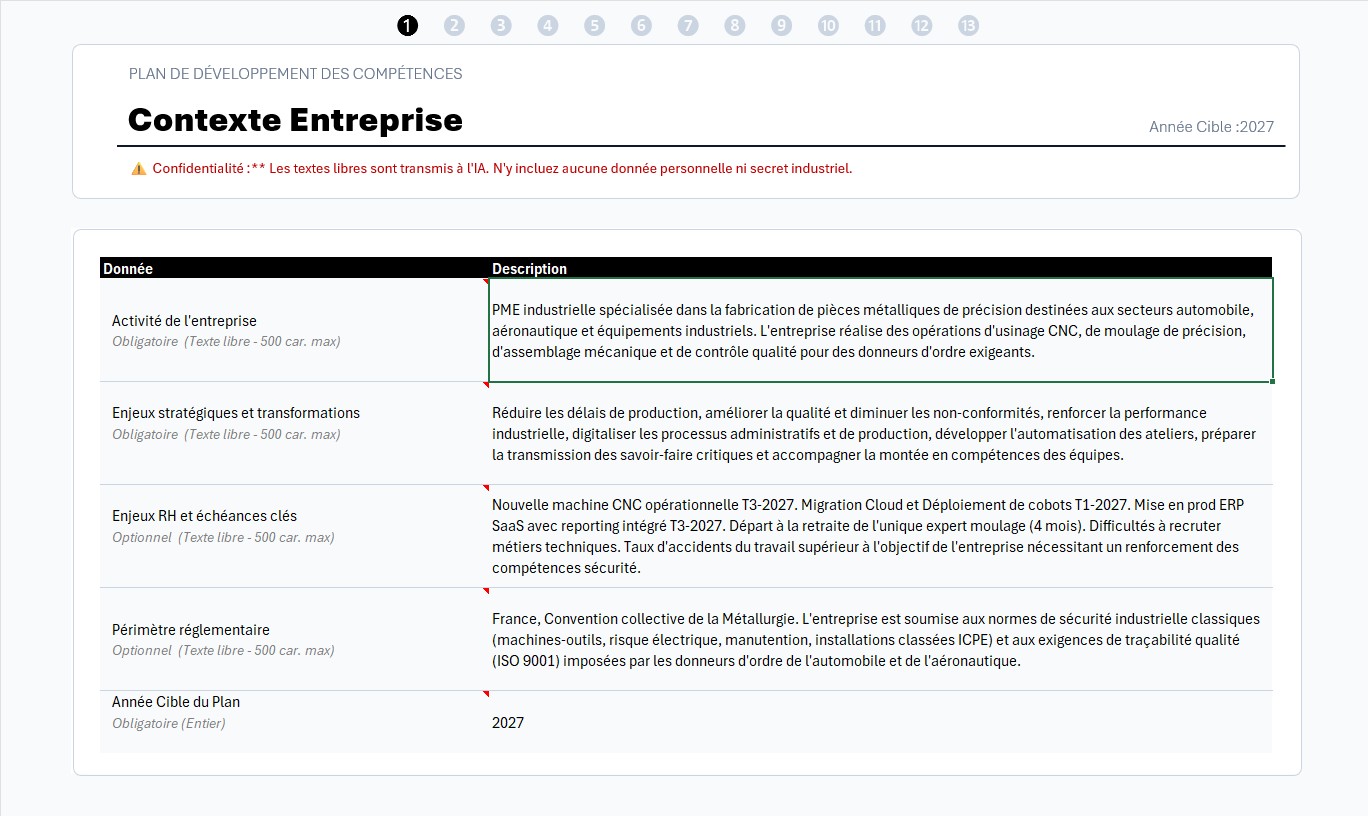Go to step 1 in the stepper
1368x816 pixels.
(407, 26)
